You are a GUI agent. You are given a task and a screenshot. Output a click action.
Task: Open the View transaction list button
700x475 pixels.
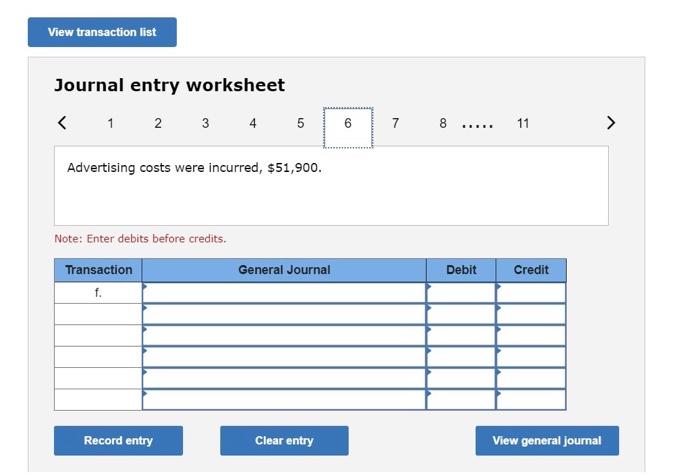click(x=102, y=32)
